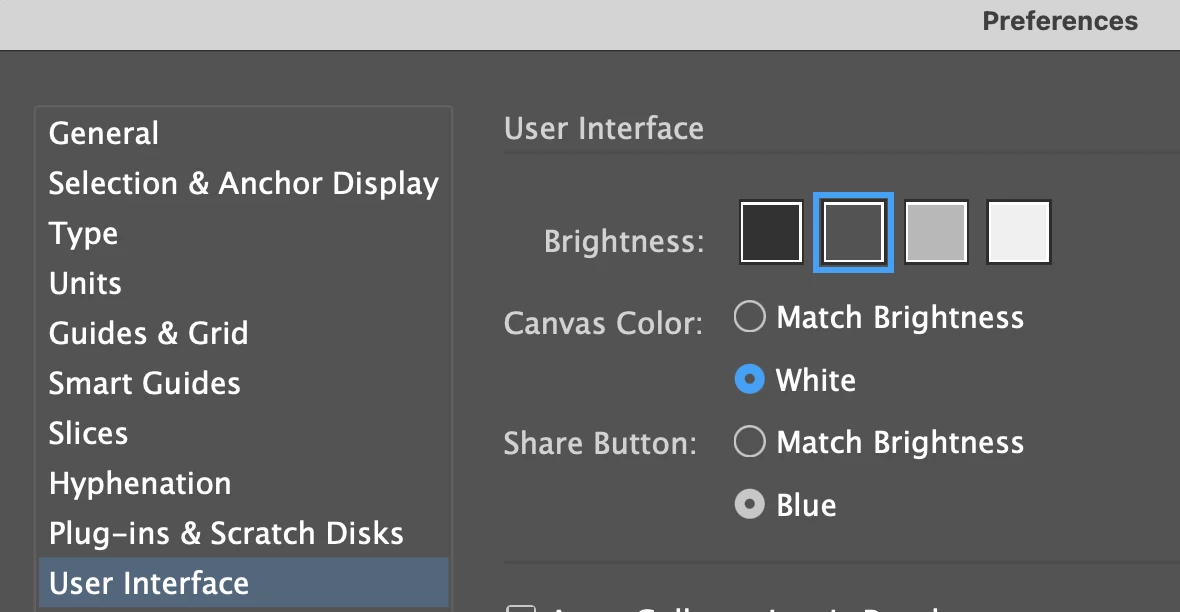Choose the medium dark brightness swatch
1180x612 pixels.
853,233
